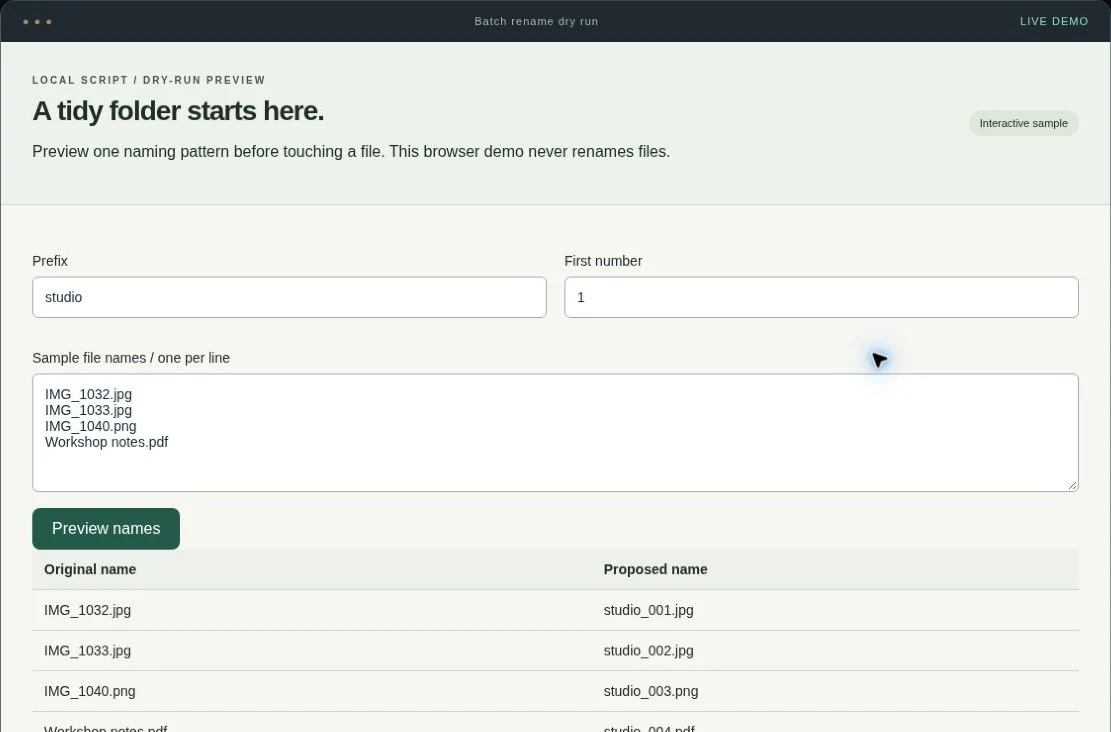Image resolution: width=1111 pixels, height=732 pixels.
Task: Click proposed name studio_001.jpg
Action: [648, 610]
